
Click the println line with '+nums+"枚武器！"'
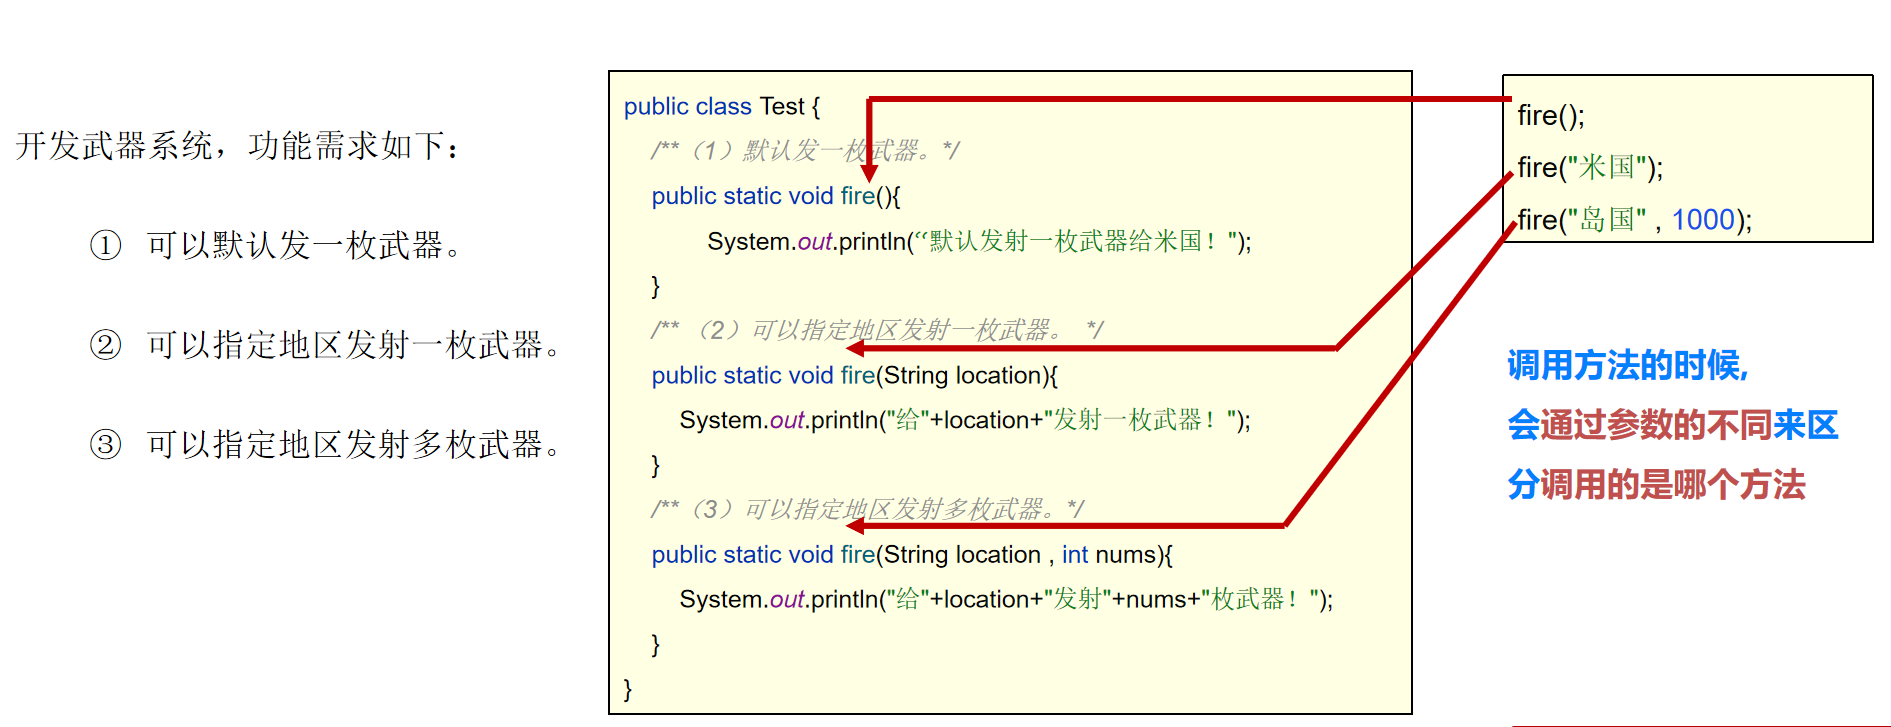coord(1006,599)
